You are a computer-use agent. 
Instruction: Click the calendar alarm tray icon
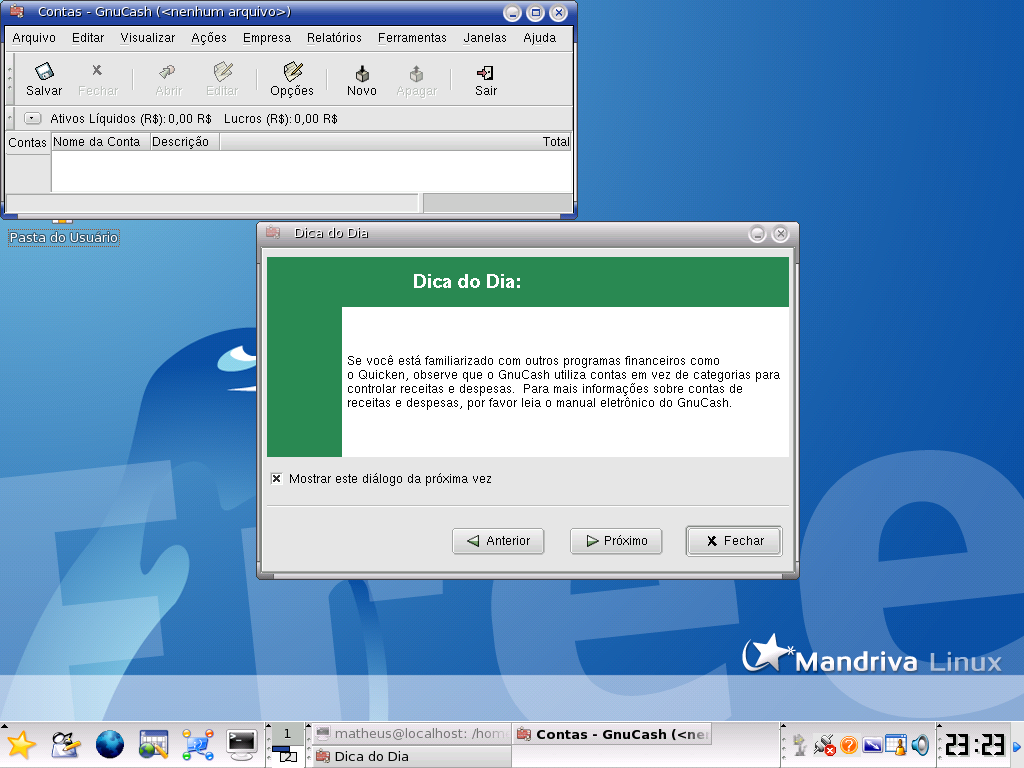pos(896,744)
